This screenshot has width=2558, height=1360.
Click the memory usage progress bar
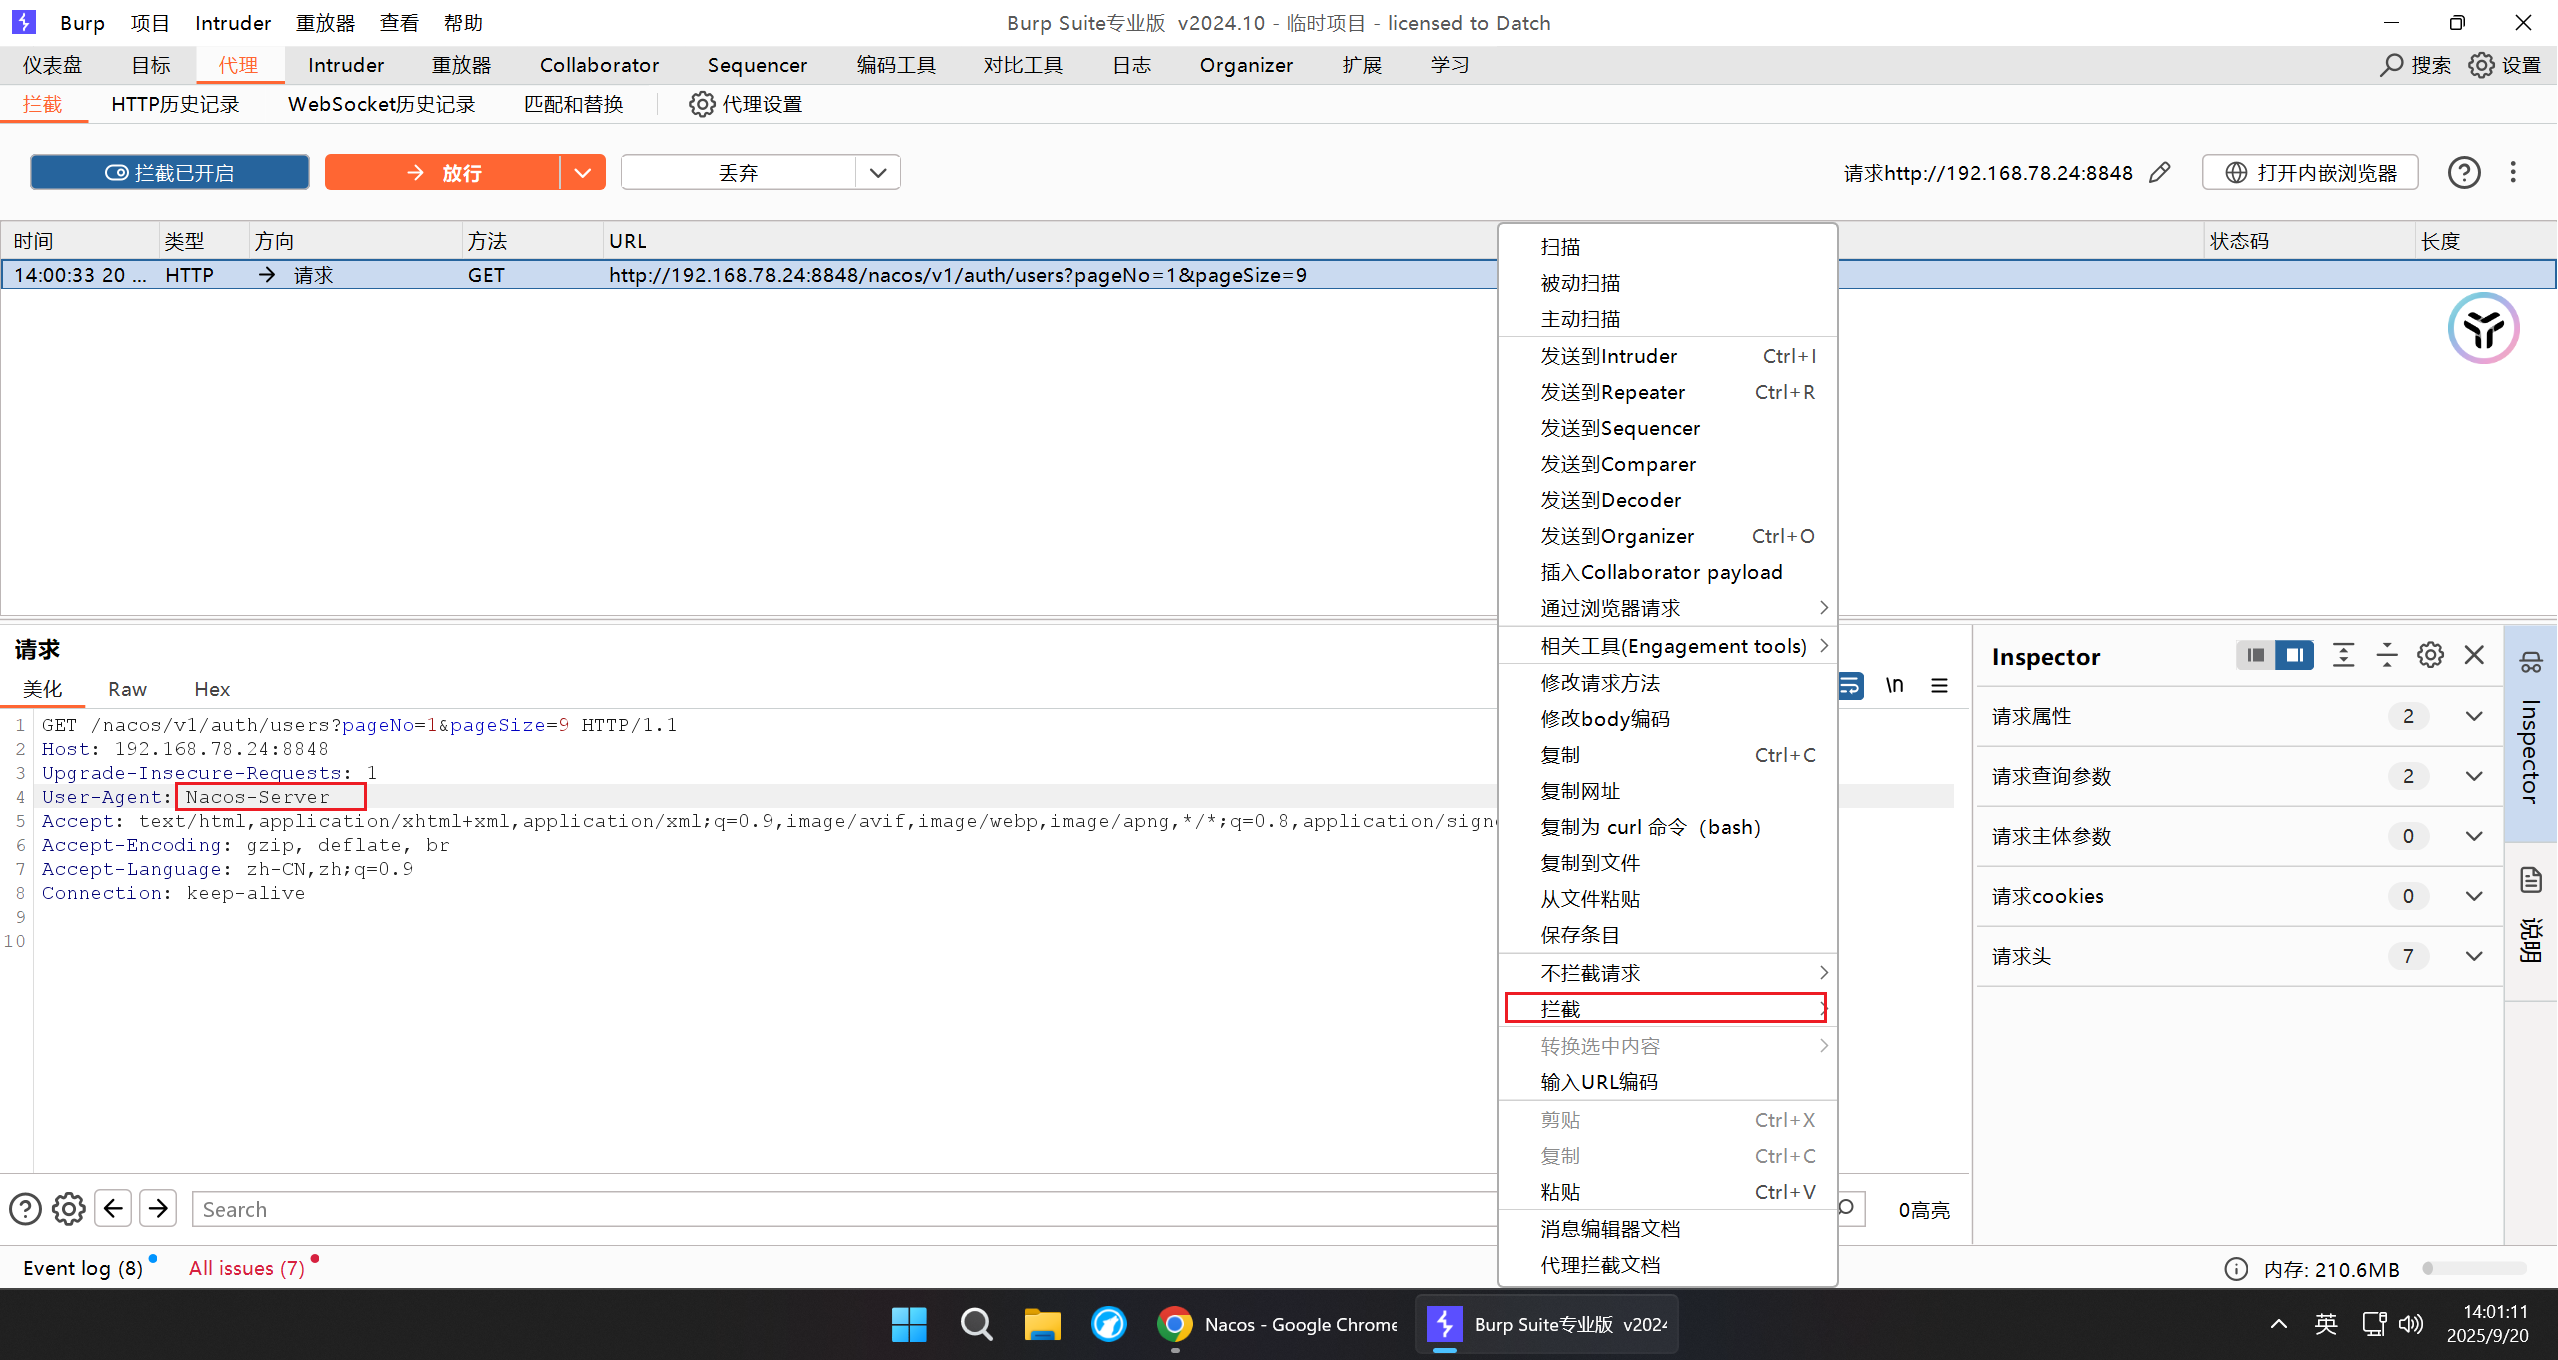[x=2474, y=1269]
